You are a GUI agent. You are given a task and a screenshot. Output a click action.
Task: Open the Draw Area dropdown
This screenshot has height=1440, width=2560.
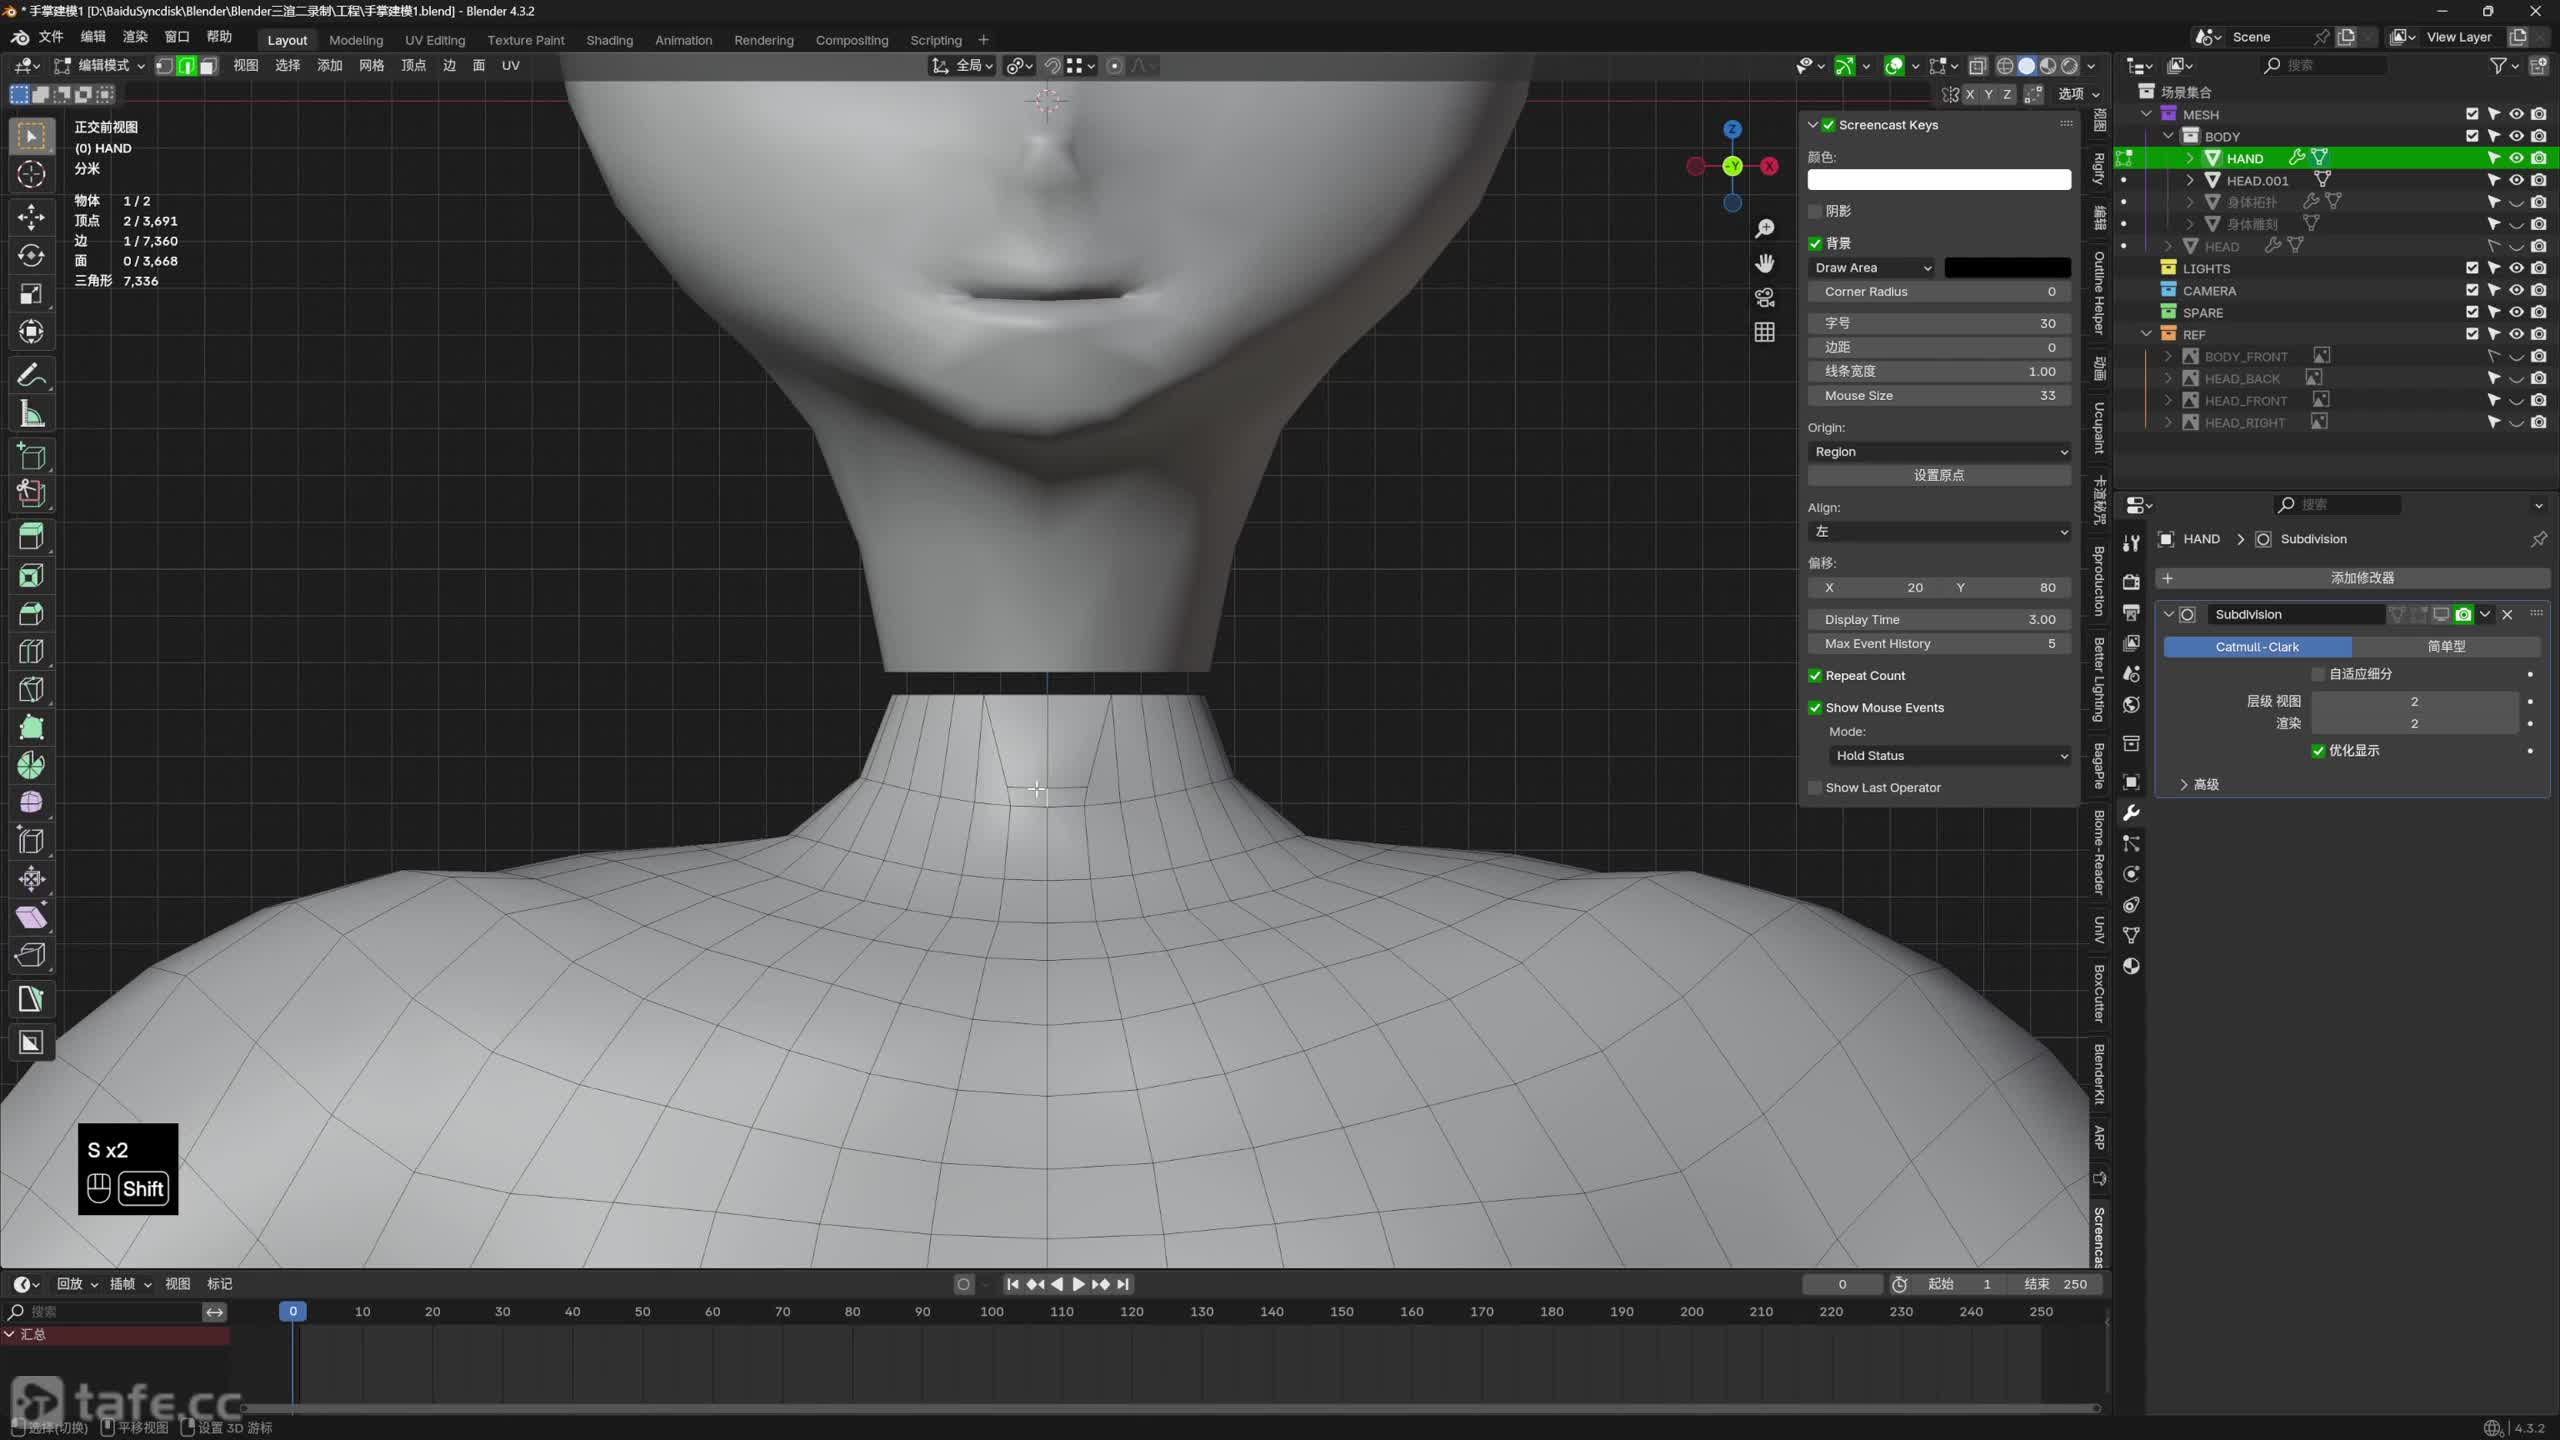tap(1872, 268)
